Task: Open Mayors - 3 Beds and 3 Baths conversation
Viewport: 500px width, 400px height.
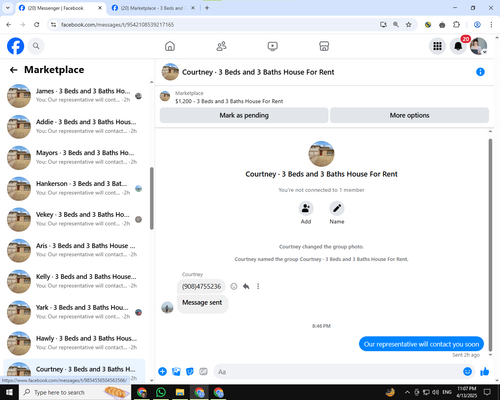Action: pyautogui.click(x=74, y=158)
